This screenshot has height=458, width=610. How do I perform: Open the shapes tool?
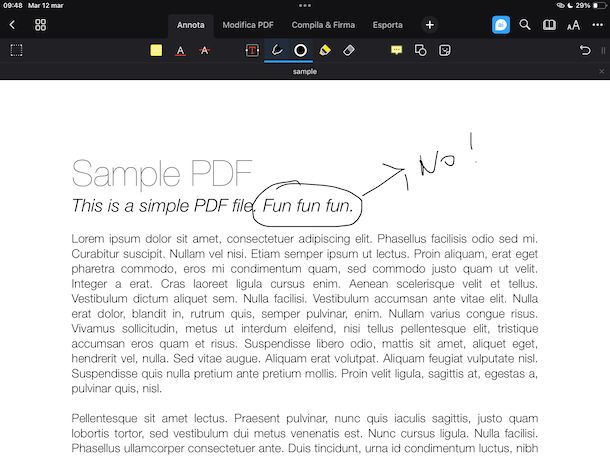421,50
